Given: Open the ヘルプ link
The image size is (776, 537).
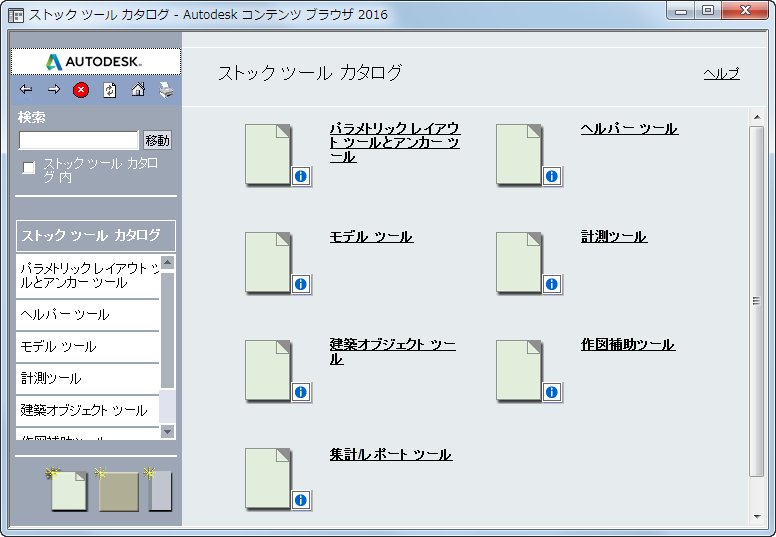Looking at the screenshot, I should (x=722, y=74).
